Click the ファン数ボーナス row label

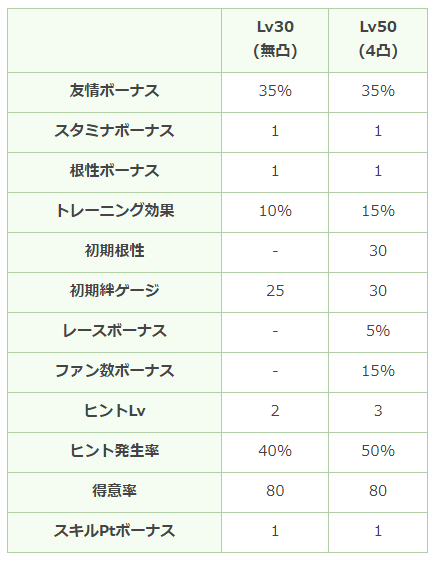pyautogui.click(x=114, y=371)
